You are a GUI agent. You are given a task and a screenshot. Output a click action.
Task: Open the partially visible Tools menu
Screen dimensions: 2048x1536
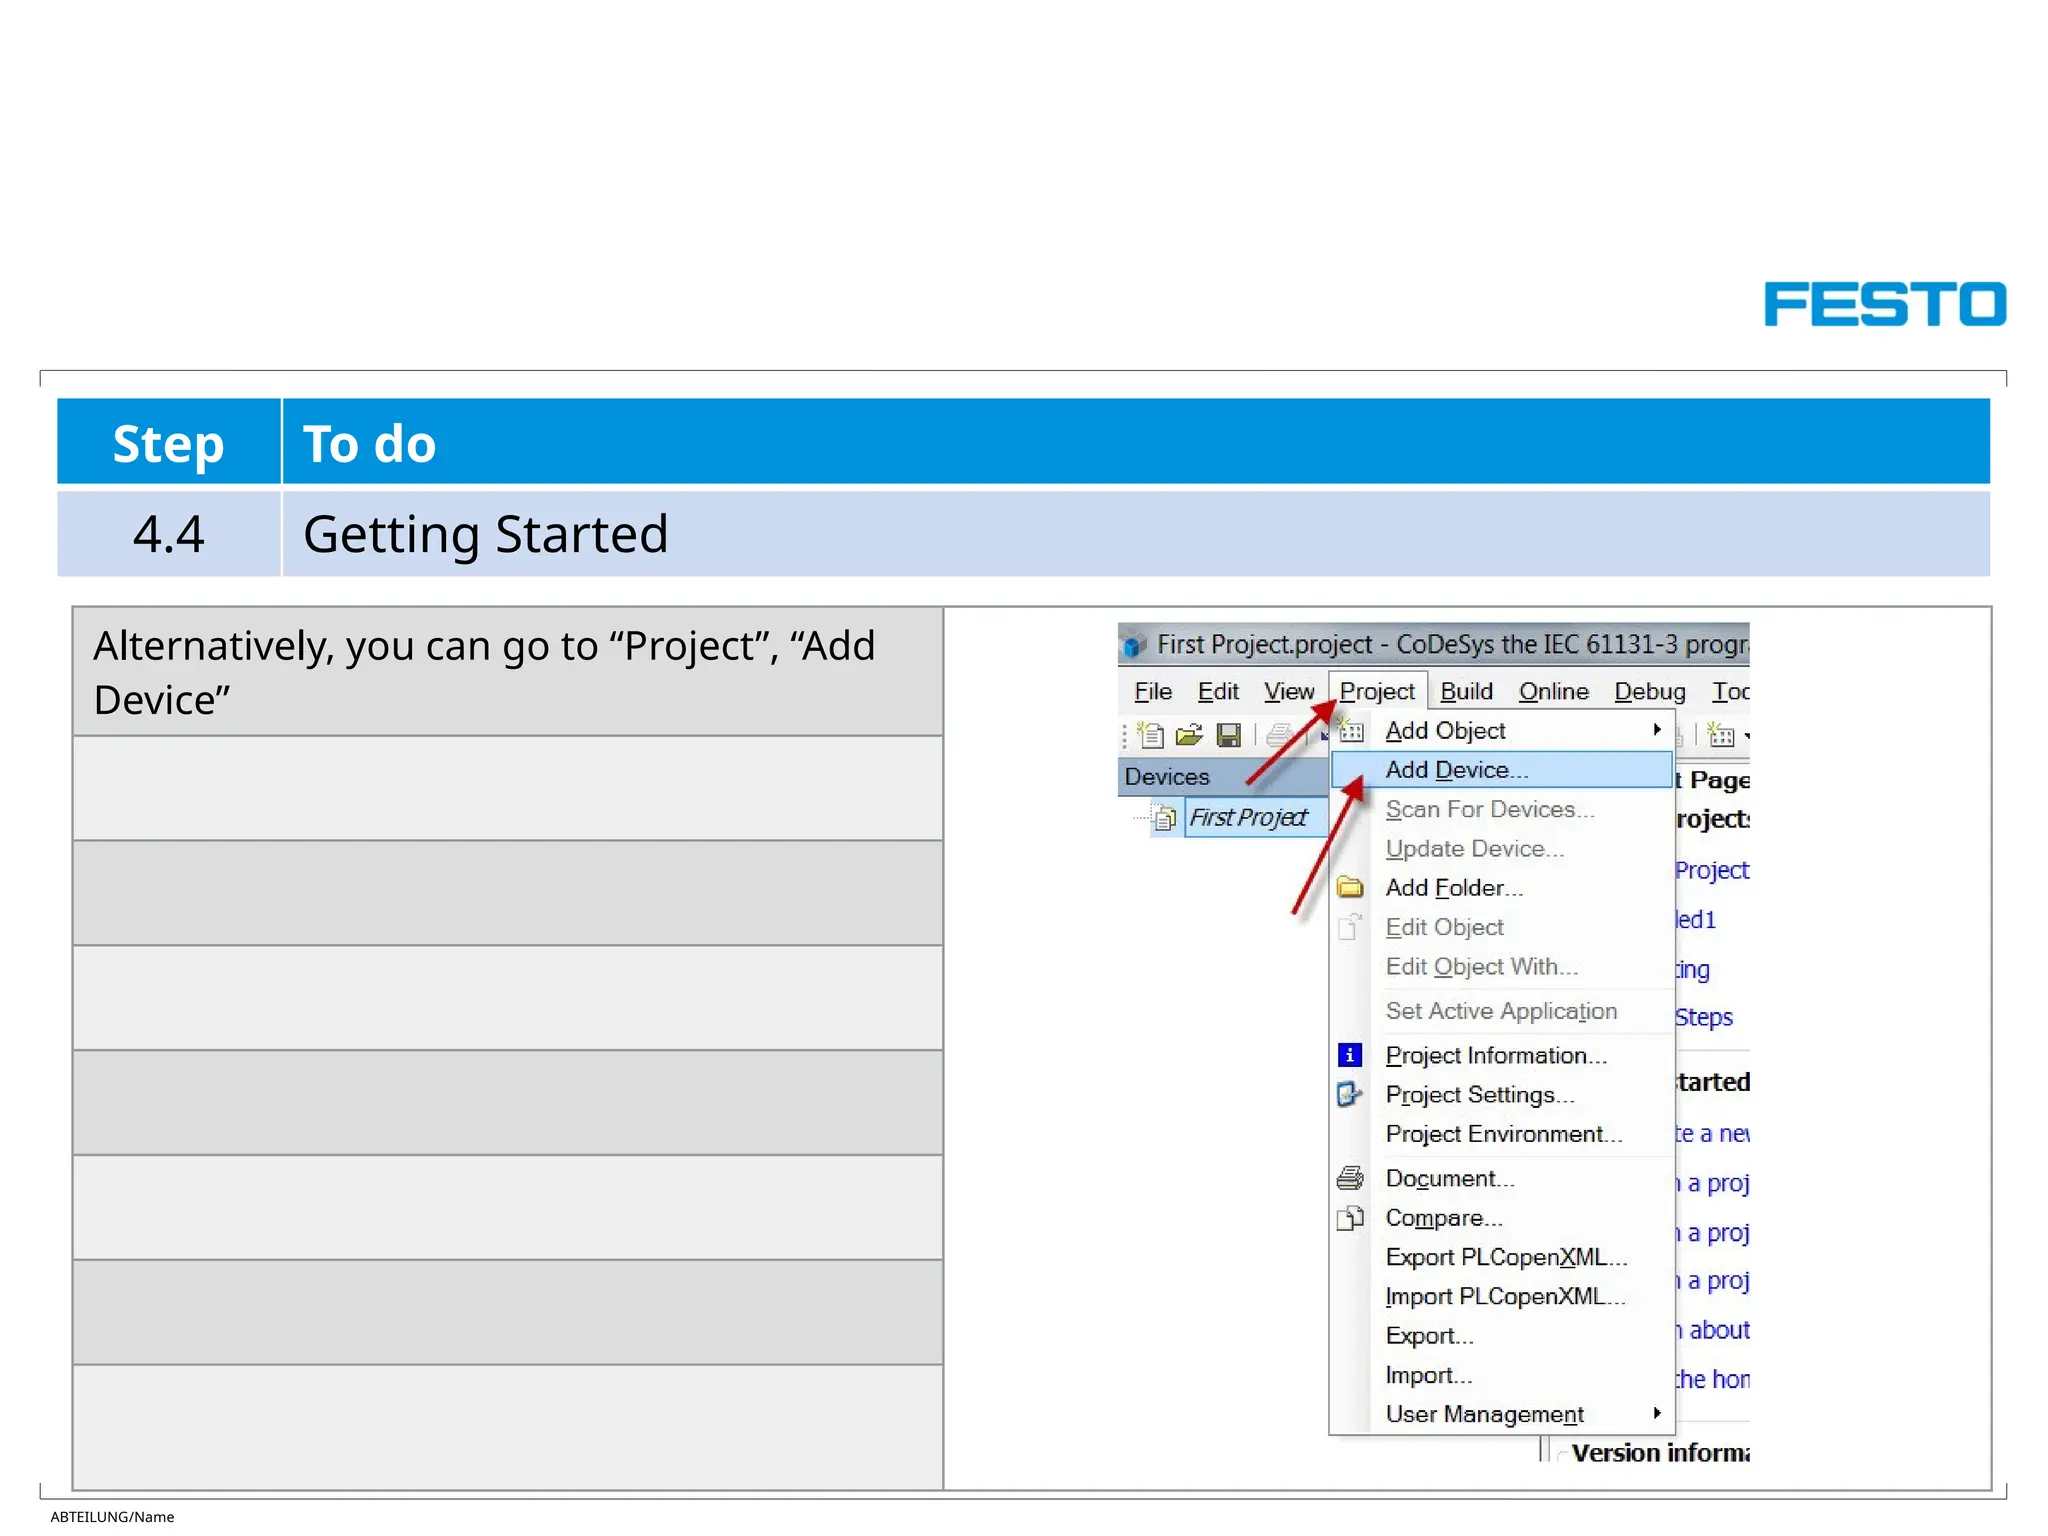1730,692
